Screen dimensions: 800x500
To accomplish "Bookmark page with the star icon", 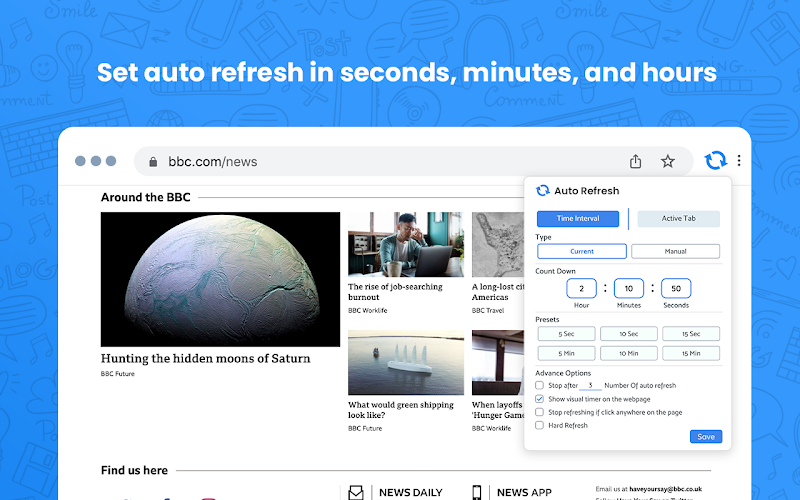I will pos(667,162).
